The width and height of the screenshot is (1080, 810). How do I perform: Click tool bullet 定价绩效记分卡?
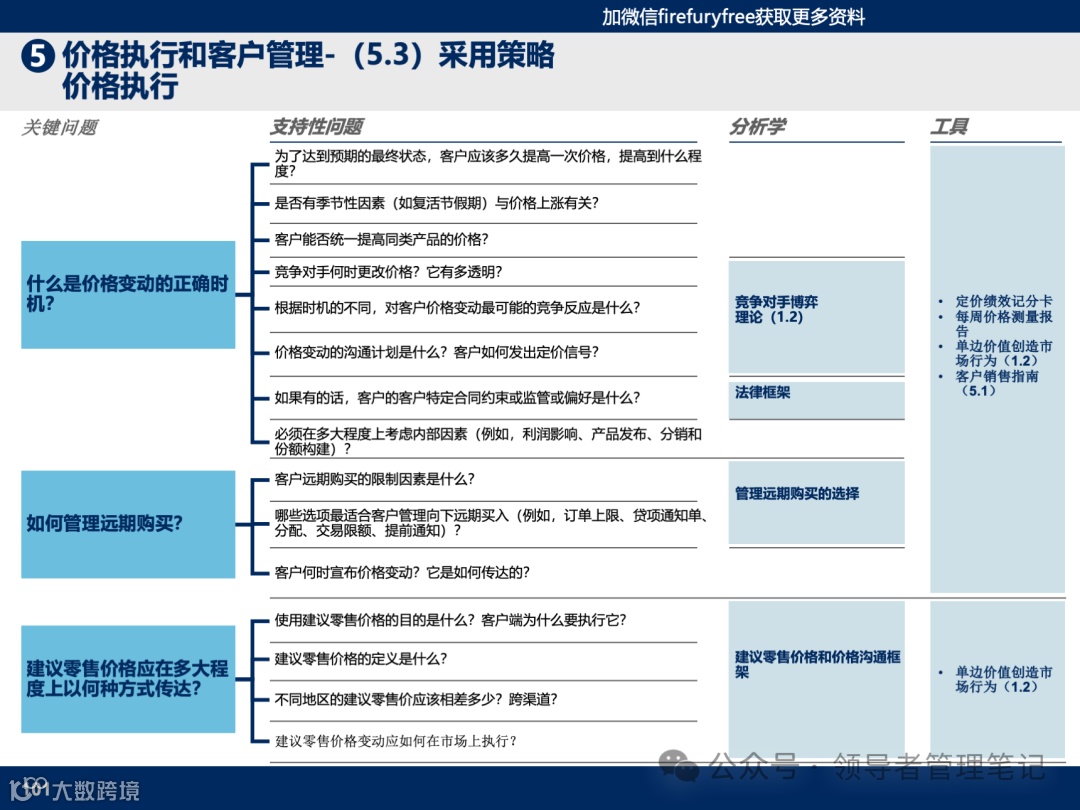tap(1004, 301)
